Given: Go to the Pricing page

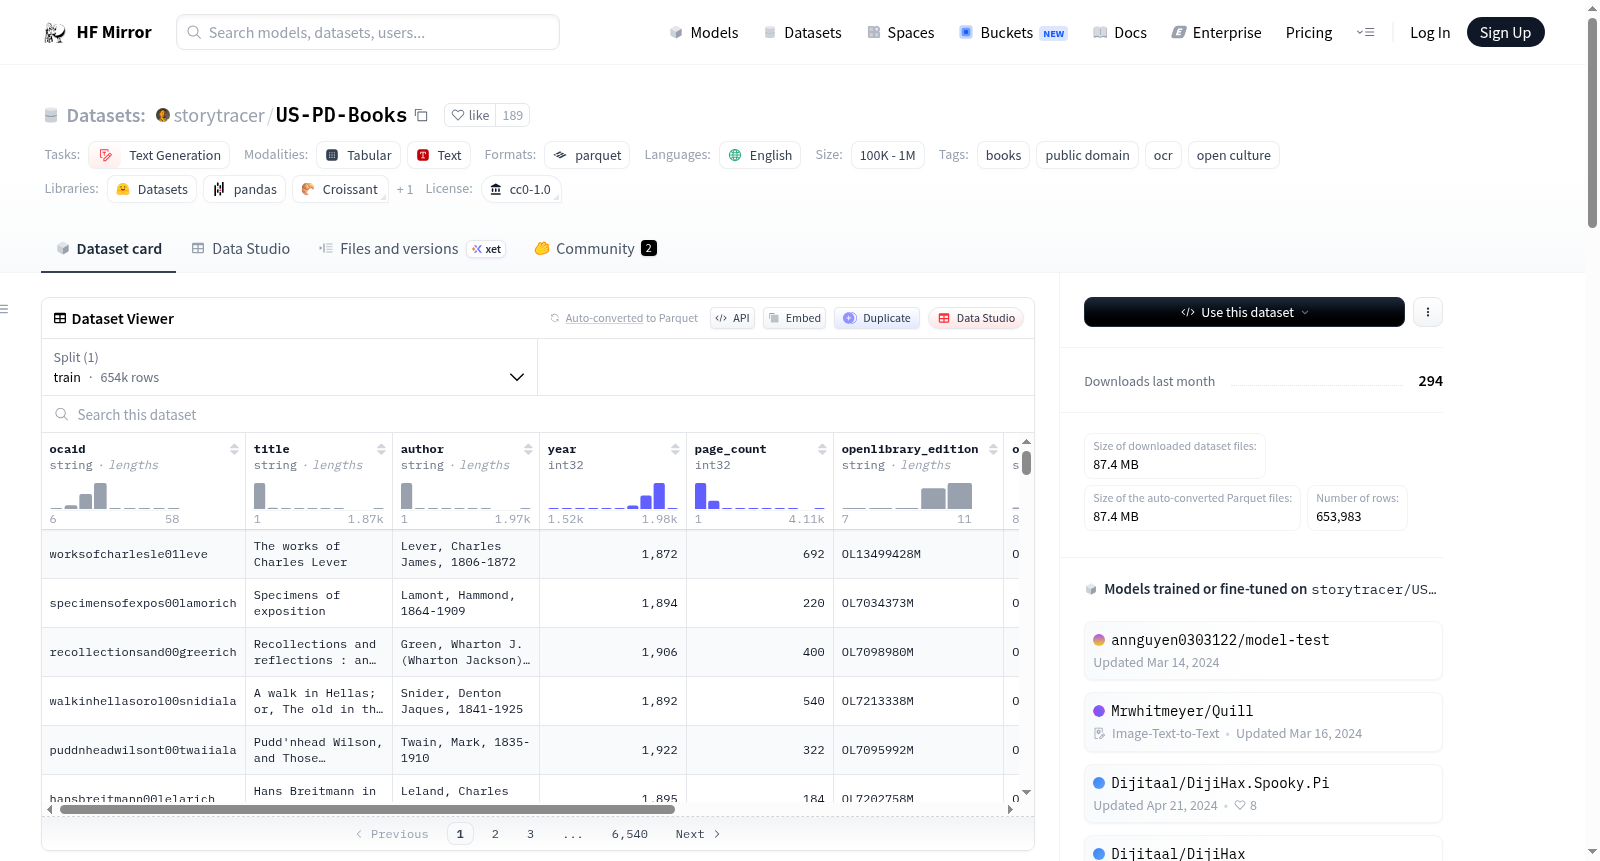Looking at the screenshot, I should (x=1309, y=33).
